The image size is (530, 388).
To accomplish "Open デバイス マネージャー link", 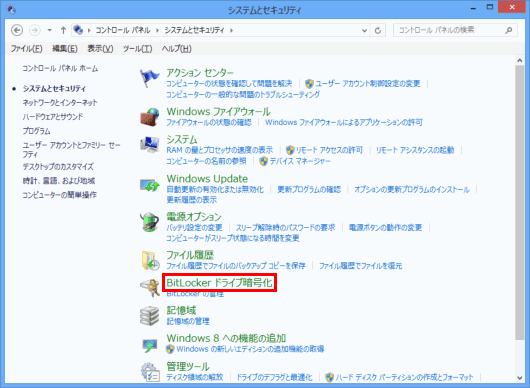I will (300, 161).
